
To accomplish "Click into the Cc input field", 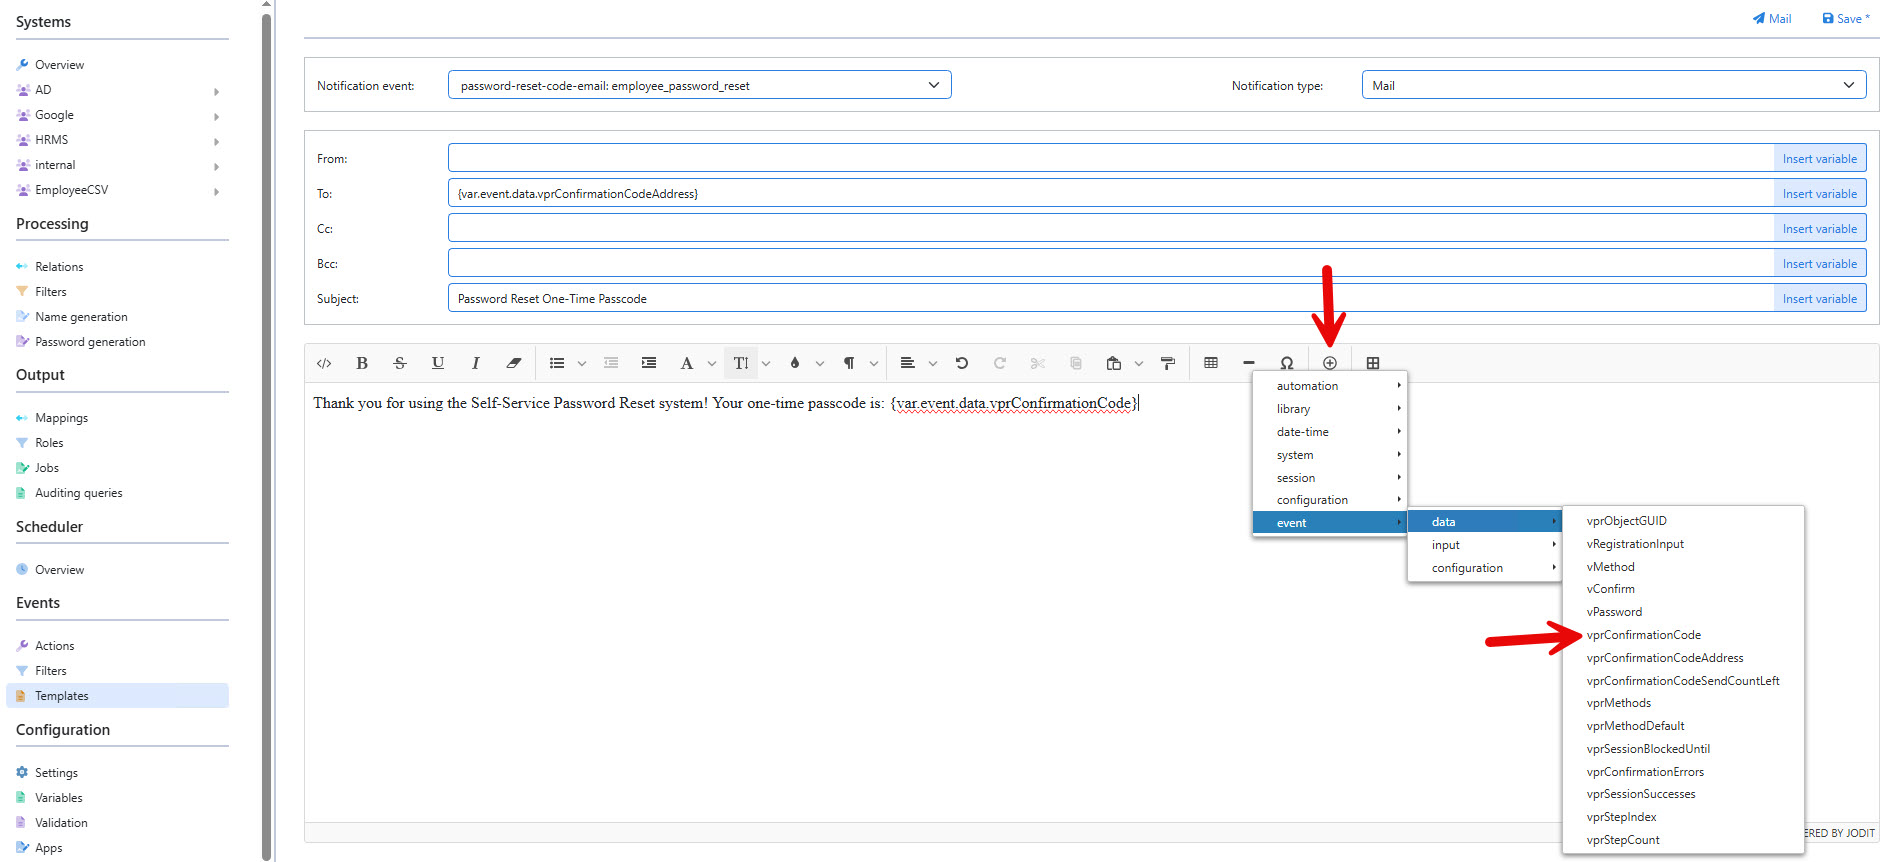I will (1110, 228).
